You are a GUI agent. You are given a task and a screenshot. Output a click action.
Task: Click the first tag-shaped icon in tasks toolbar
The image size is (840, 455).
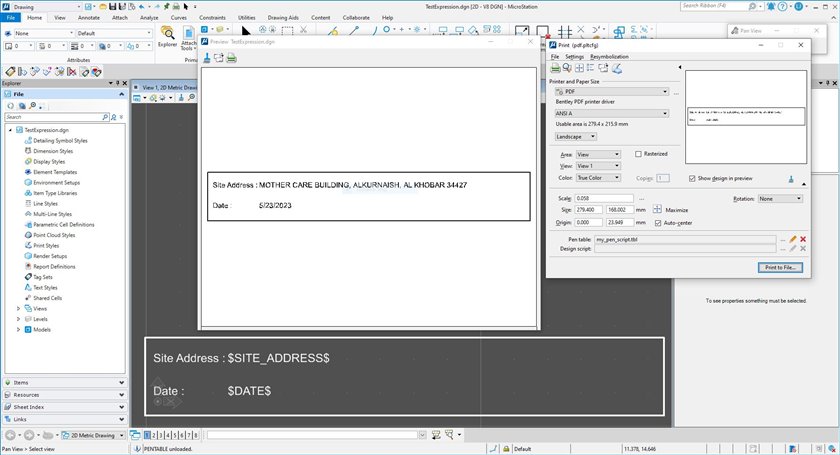point(10,71)
